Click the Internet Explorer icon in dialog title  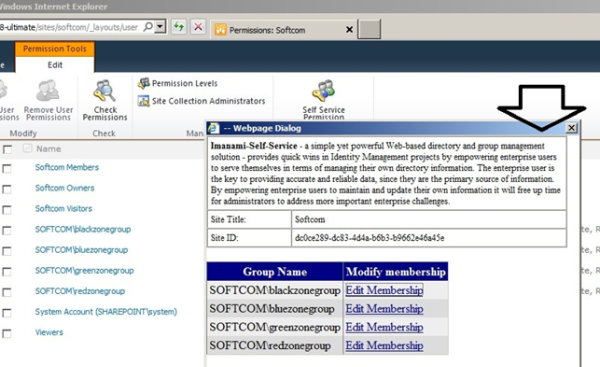(214, 128)
